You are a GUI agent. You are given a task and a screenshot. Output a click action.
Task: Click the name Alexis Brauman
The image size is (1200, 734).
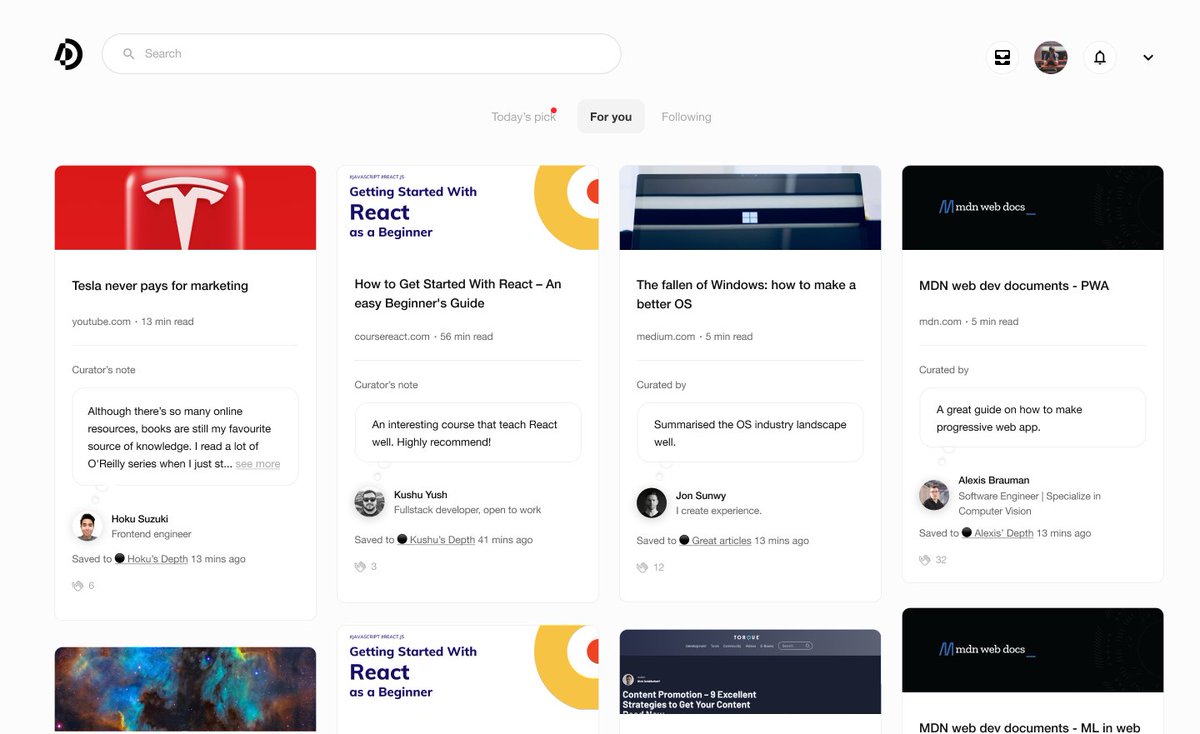click(x=994, y=480)
